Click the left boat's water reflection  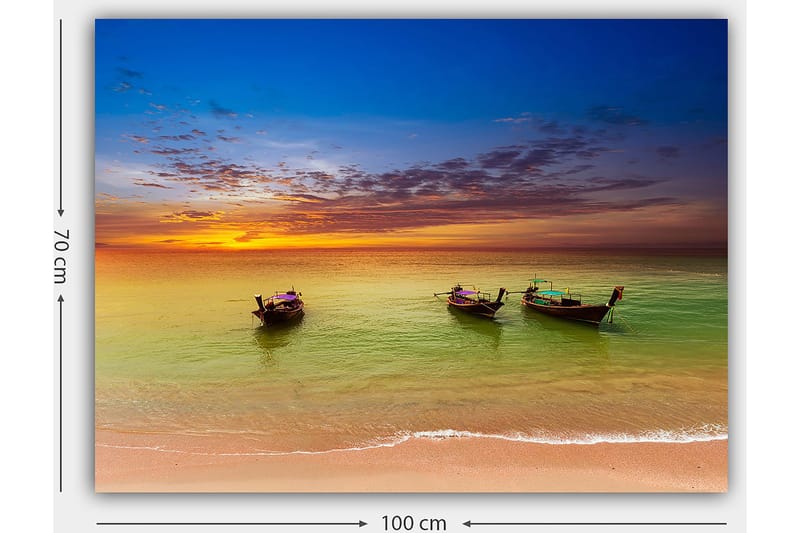point(274,338)
